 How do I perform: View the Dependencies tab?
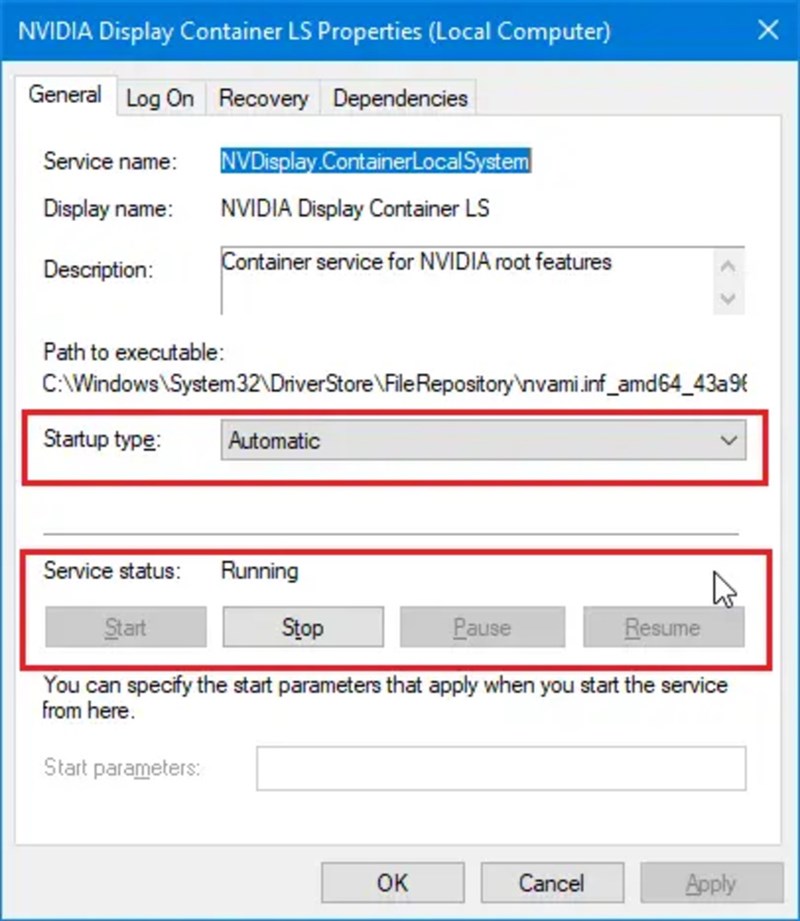(x=398, y=98)
